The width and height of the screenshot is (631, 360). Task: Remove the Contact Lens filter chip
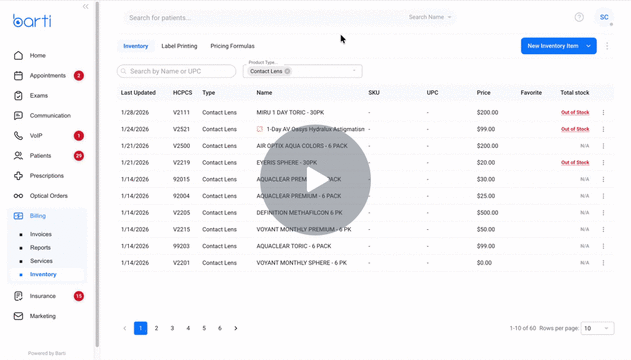(287, 71)
